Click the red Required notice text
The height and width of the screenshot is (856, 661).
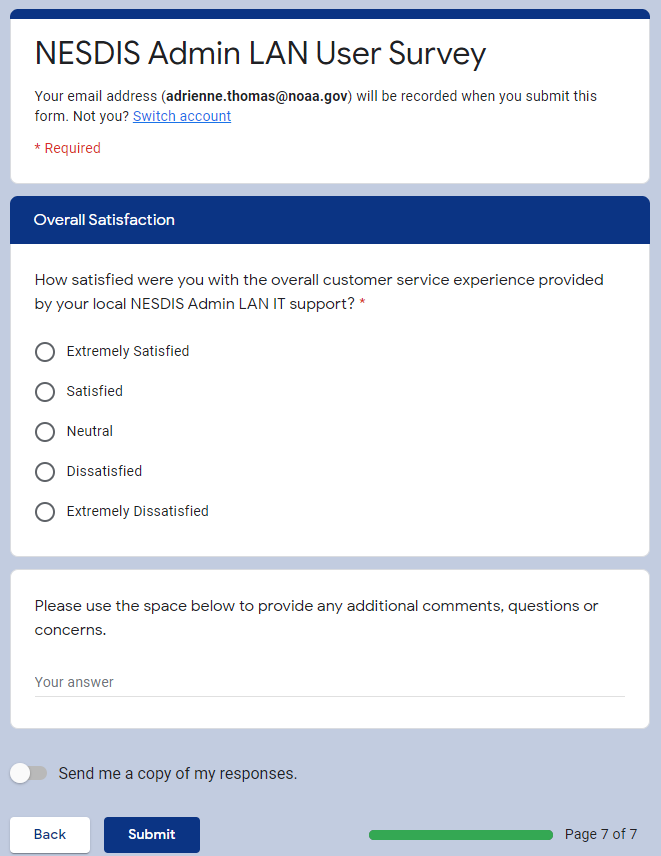click(x=68, y=148)
